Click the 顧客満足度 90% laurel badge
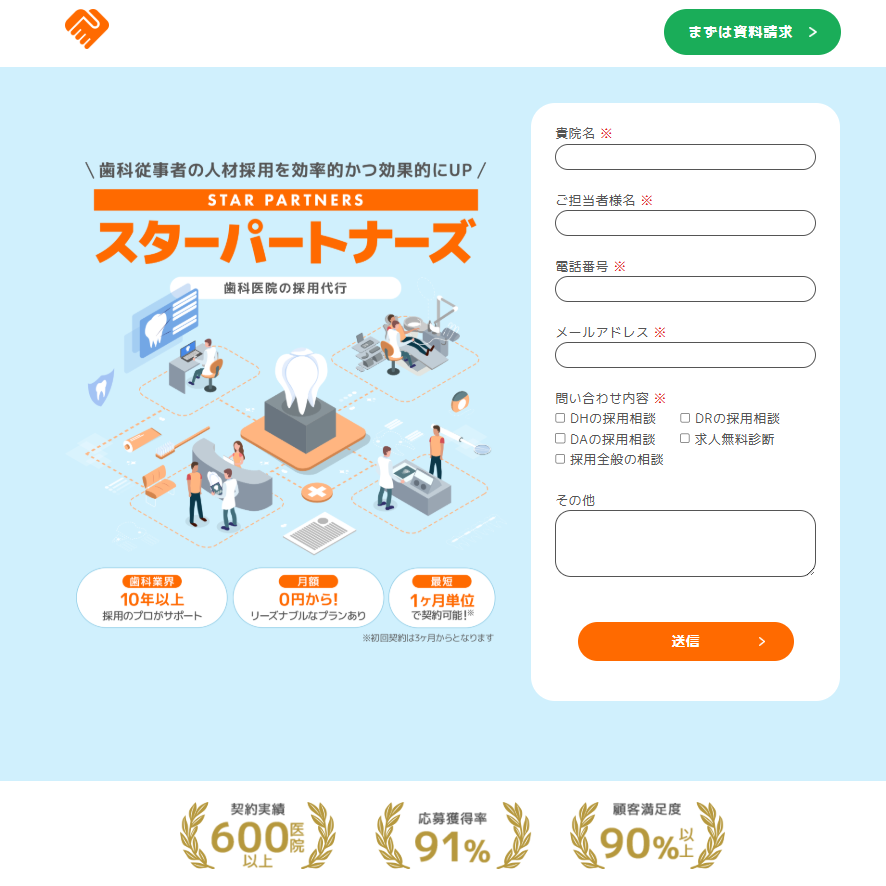Image resolution: width=886 pixels, height=886 pixels. tap(648, 836)
